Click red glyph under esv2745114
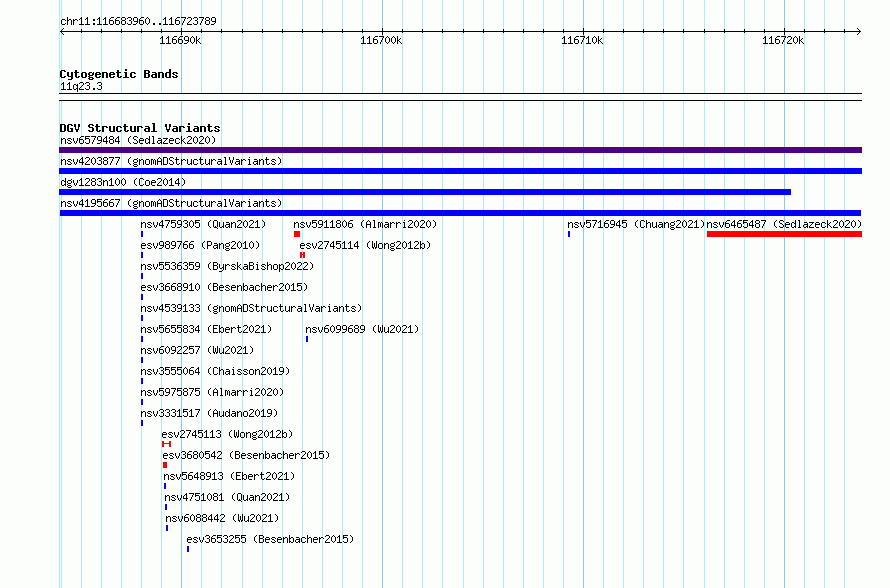Screen dimensions: 890x588 (x=303, y=255)
